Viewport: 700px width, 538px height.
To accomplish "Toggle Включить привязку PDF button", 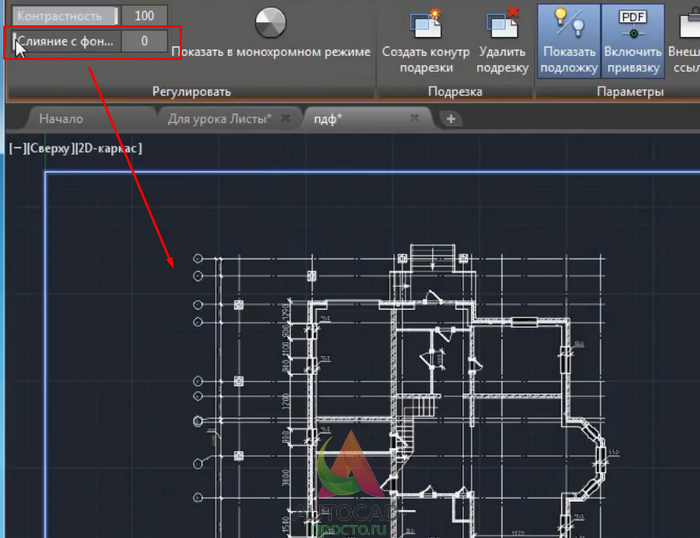I will pyautogui.click(x=633, y=41).
